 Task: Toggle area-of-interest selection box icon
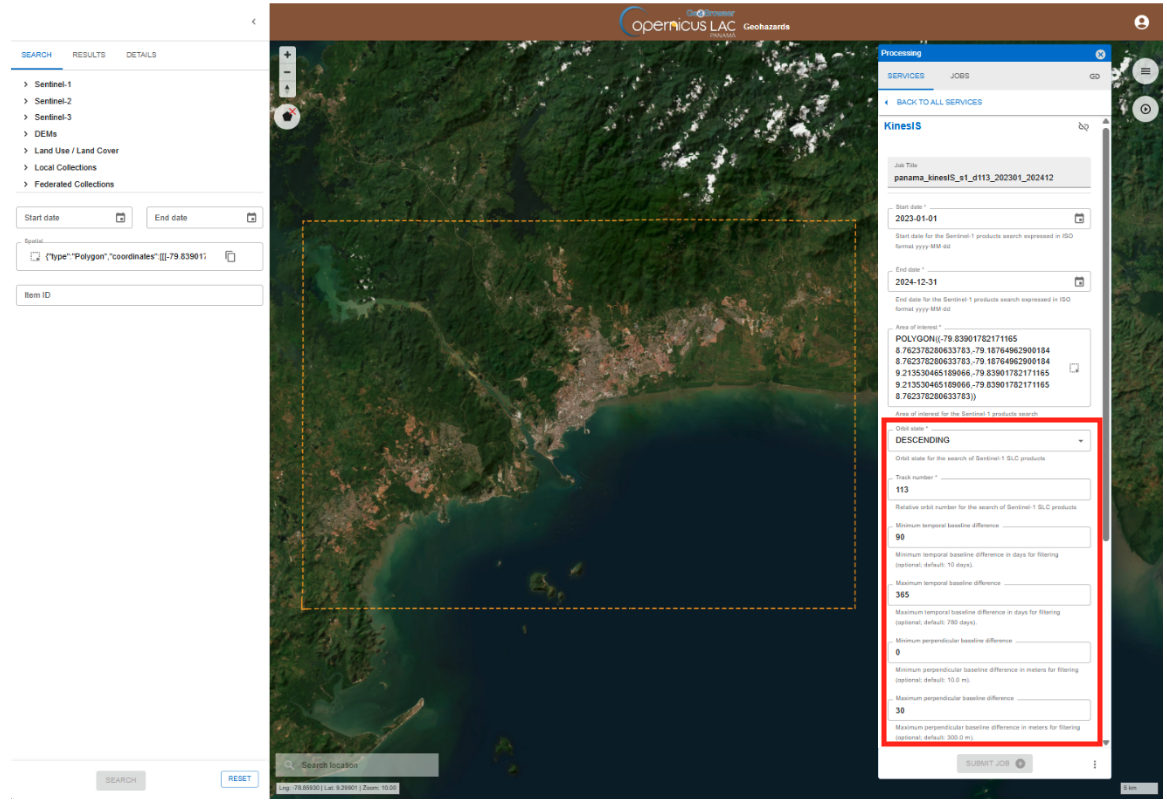1074,368
